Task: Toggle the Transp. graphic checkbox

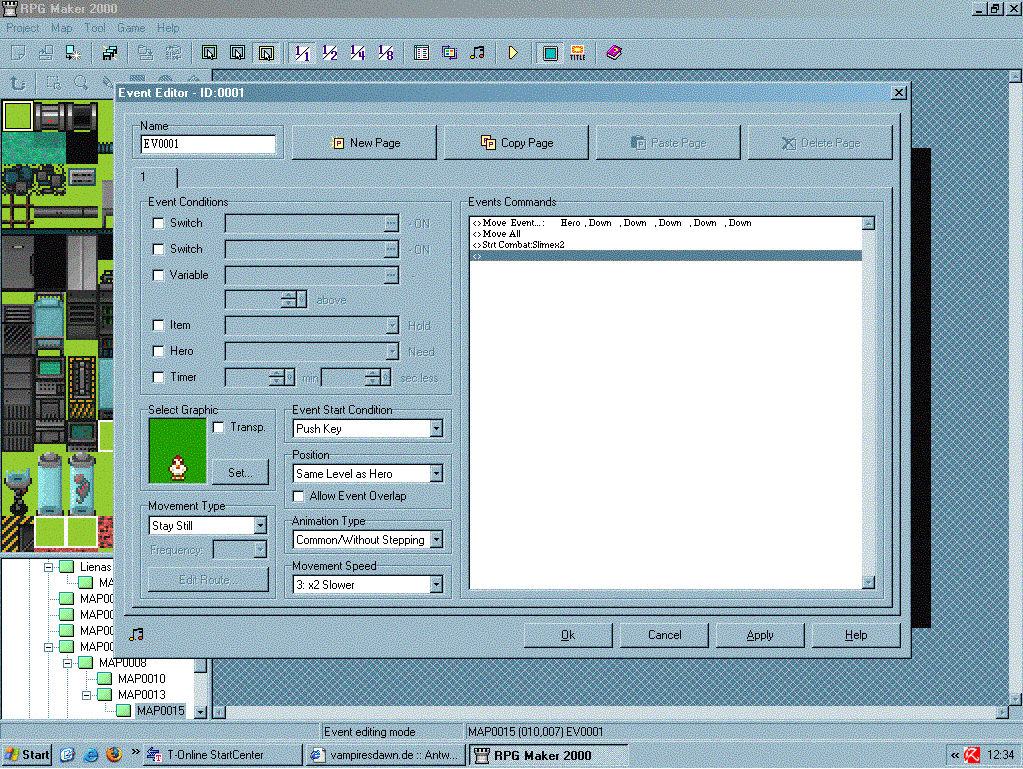Action: (219, 427)
